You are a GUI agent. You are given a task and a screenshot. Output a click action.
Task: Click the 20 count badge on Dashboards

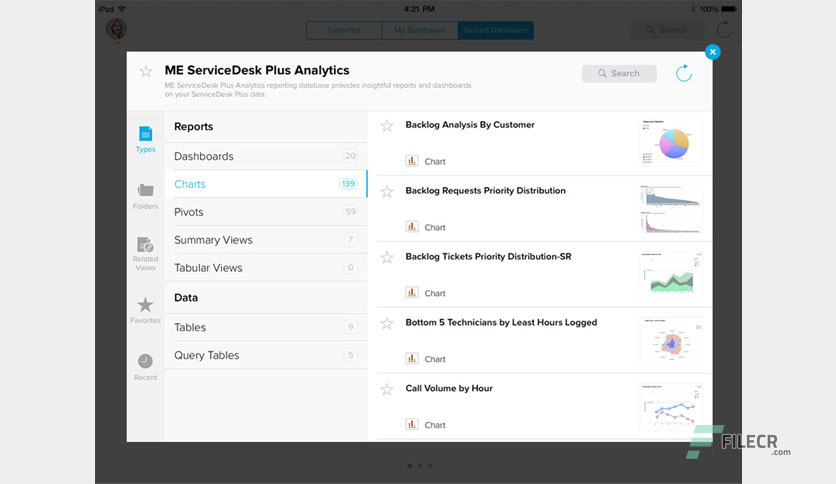tap(350, 156)
